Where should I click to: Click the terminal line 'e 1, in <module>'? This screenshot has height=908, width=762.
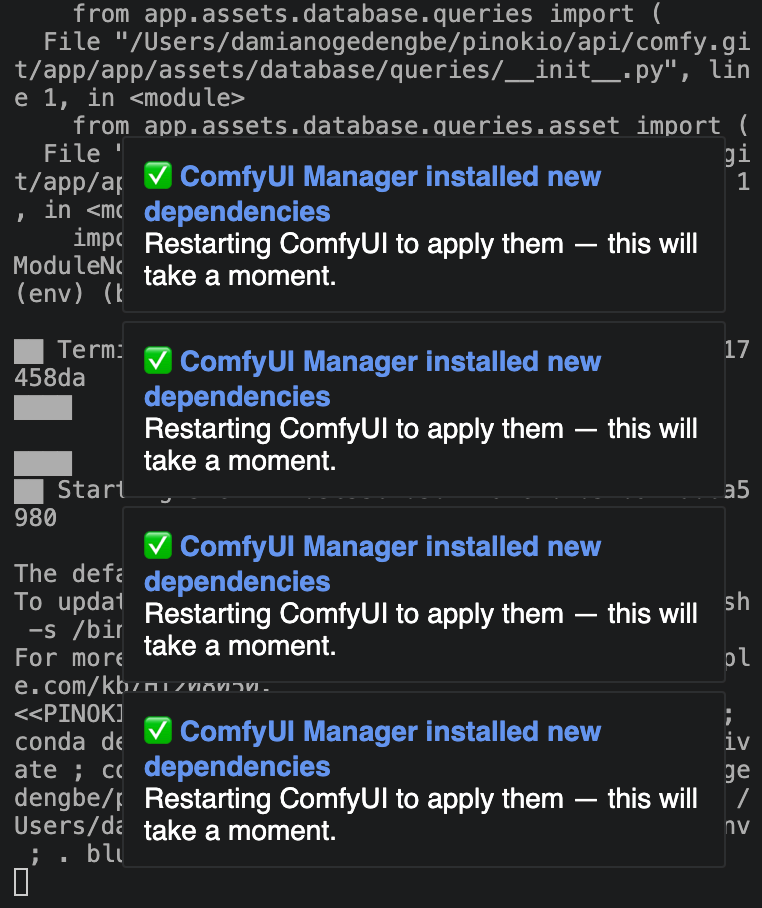coord(130,97)
